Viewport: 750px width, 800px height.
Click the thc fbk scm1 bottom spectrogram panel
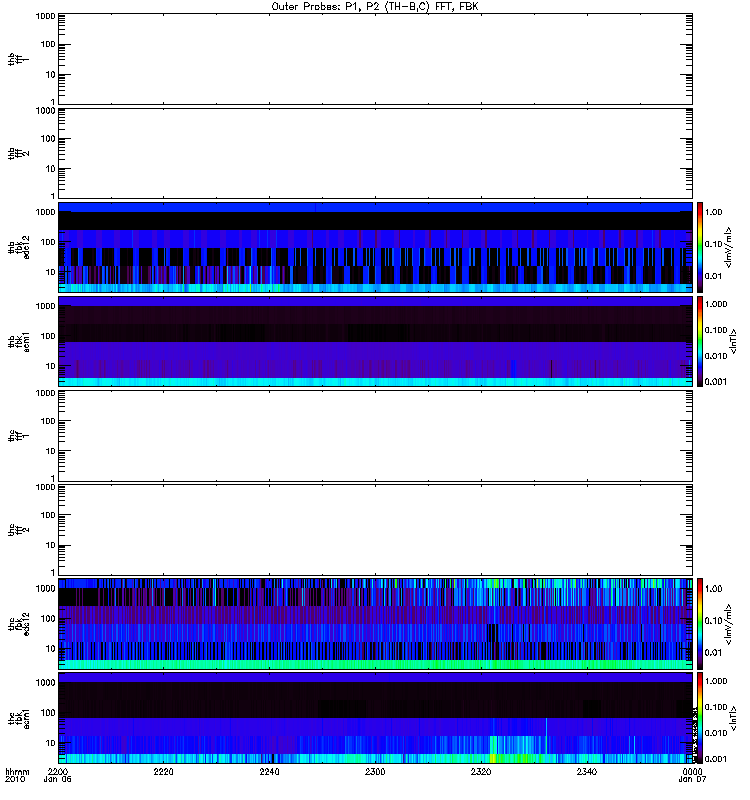[x=376, y=718]
